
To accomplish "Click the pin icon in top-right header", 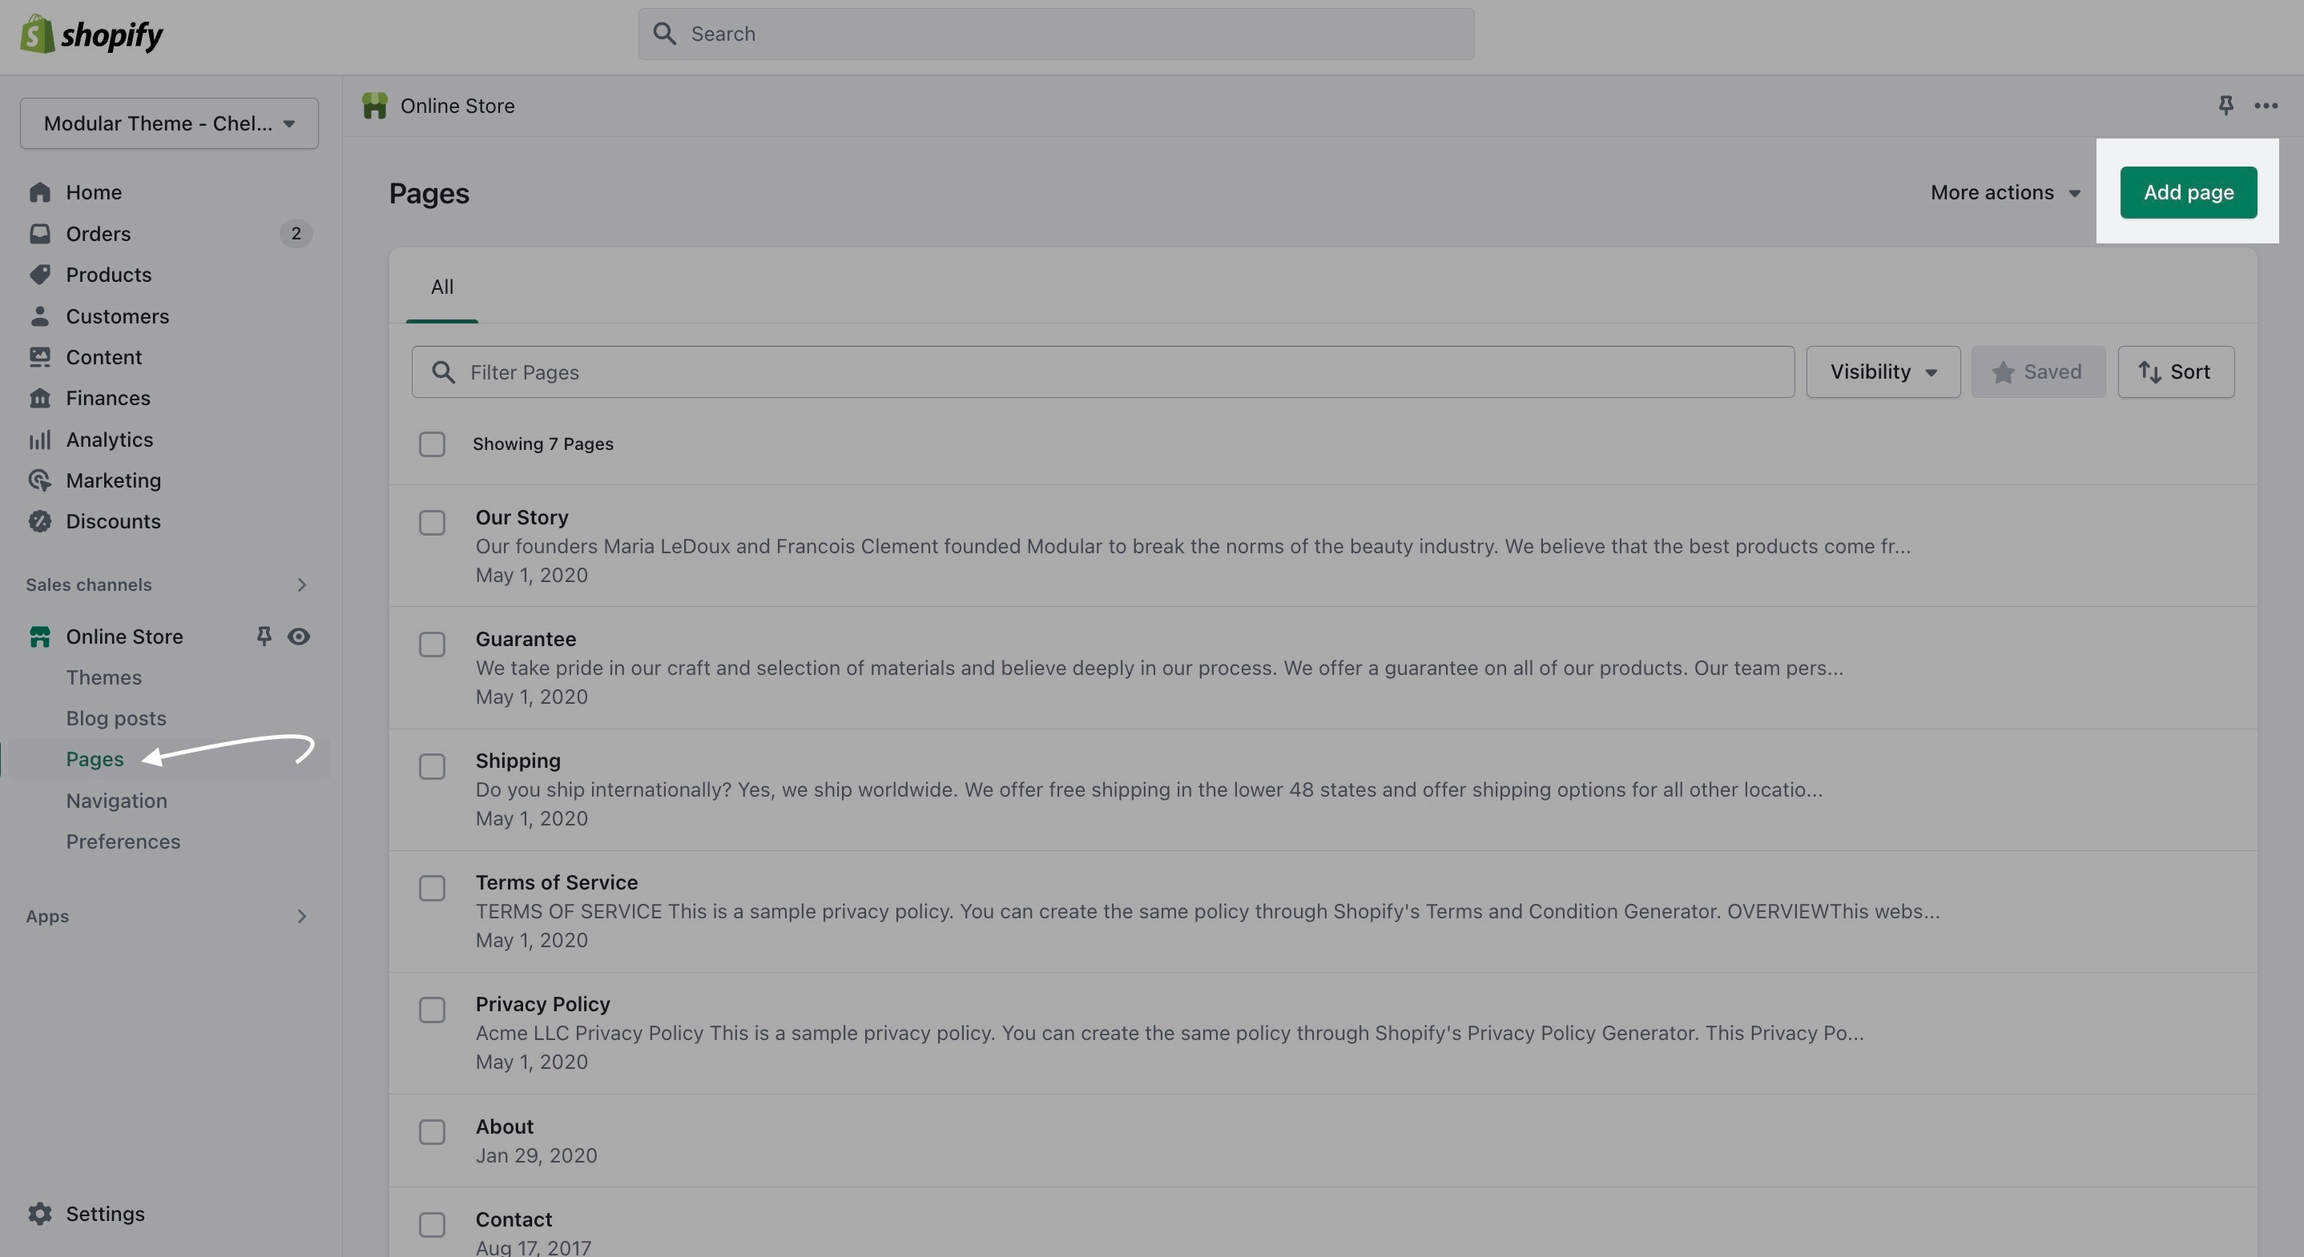I will click(x=2225, y=105).
